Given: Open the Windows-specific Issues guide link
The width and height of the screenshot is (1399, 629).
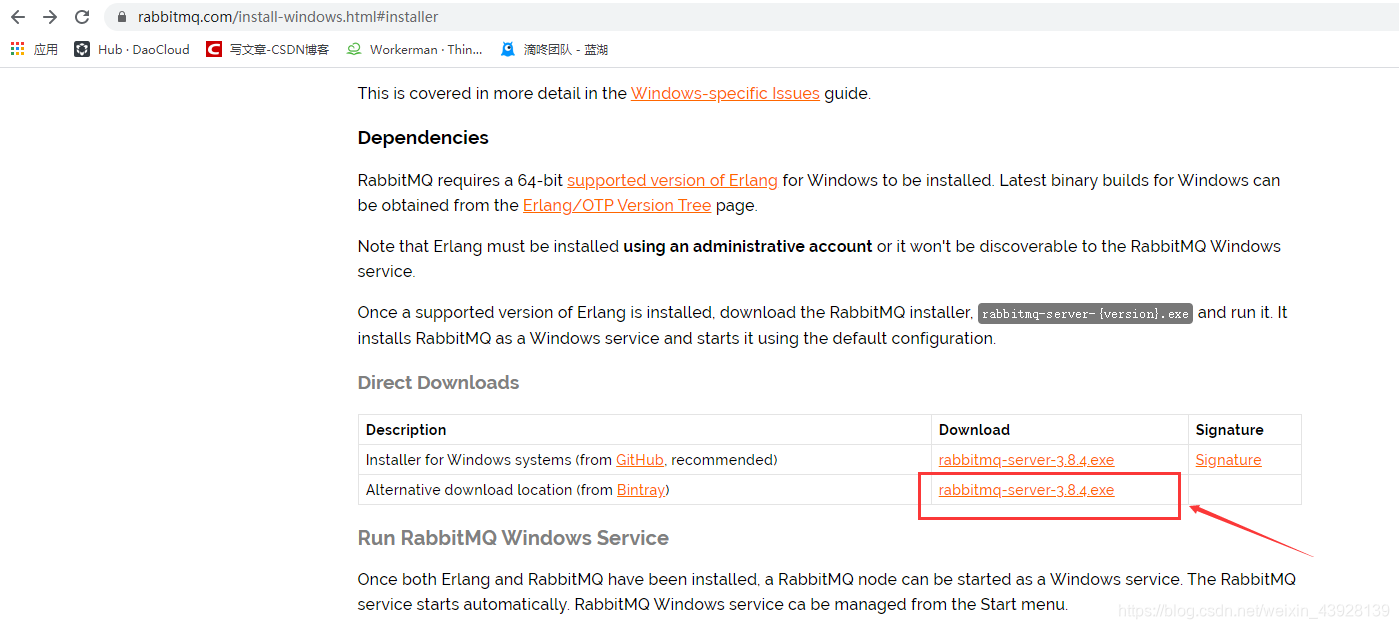Looking at the screenshot, I should pyautogui.click(x=724, y=93).
